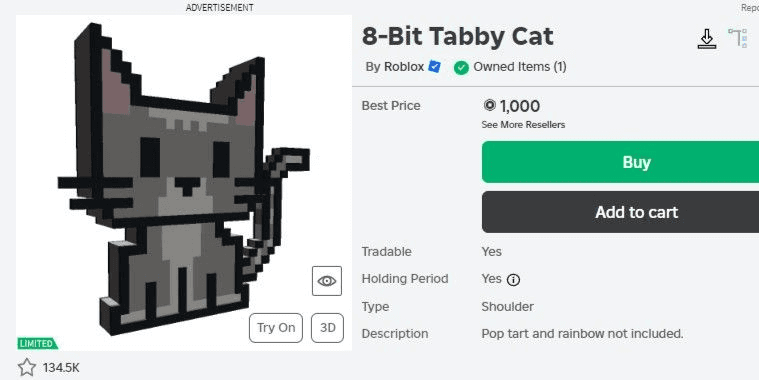Try On the 8-Bit Tabby Cat
Image resolution: width=759 pixels, height=380 pixels.
276,328
